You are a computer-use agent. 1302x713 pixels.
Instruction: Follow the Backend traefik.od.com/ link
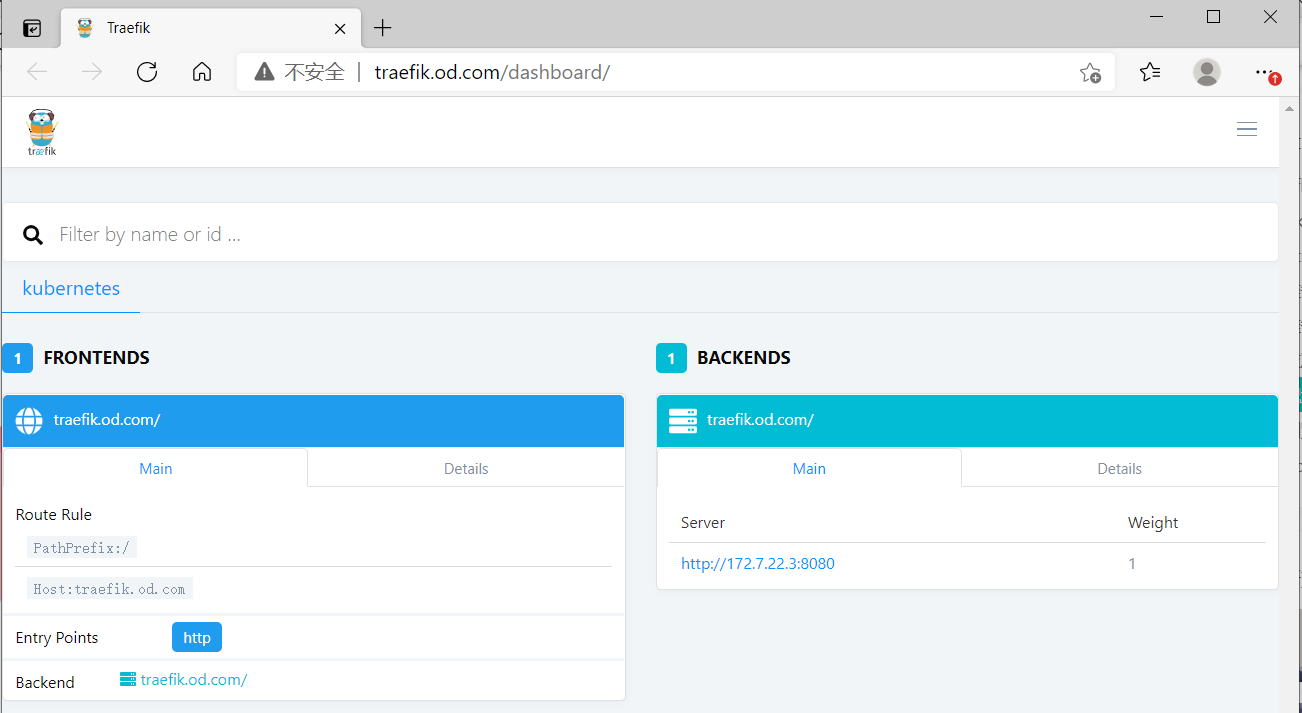click(x=183, y=680)
